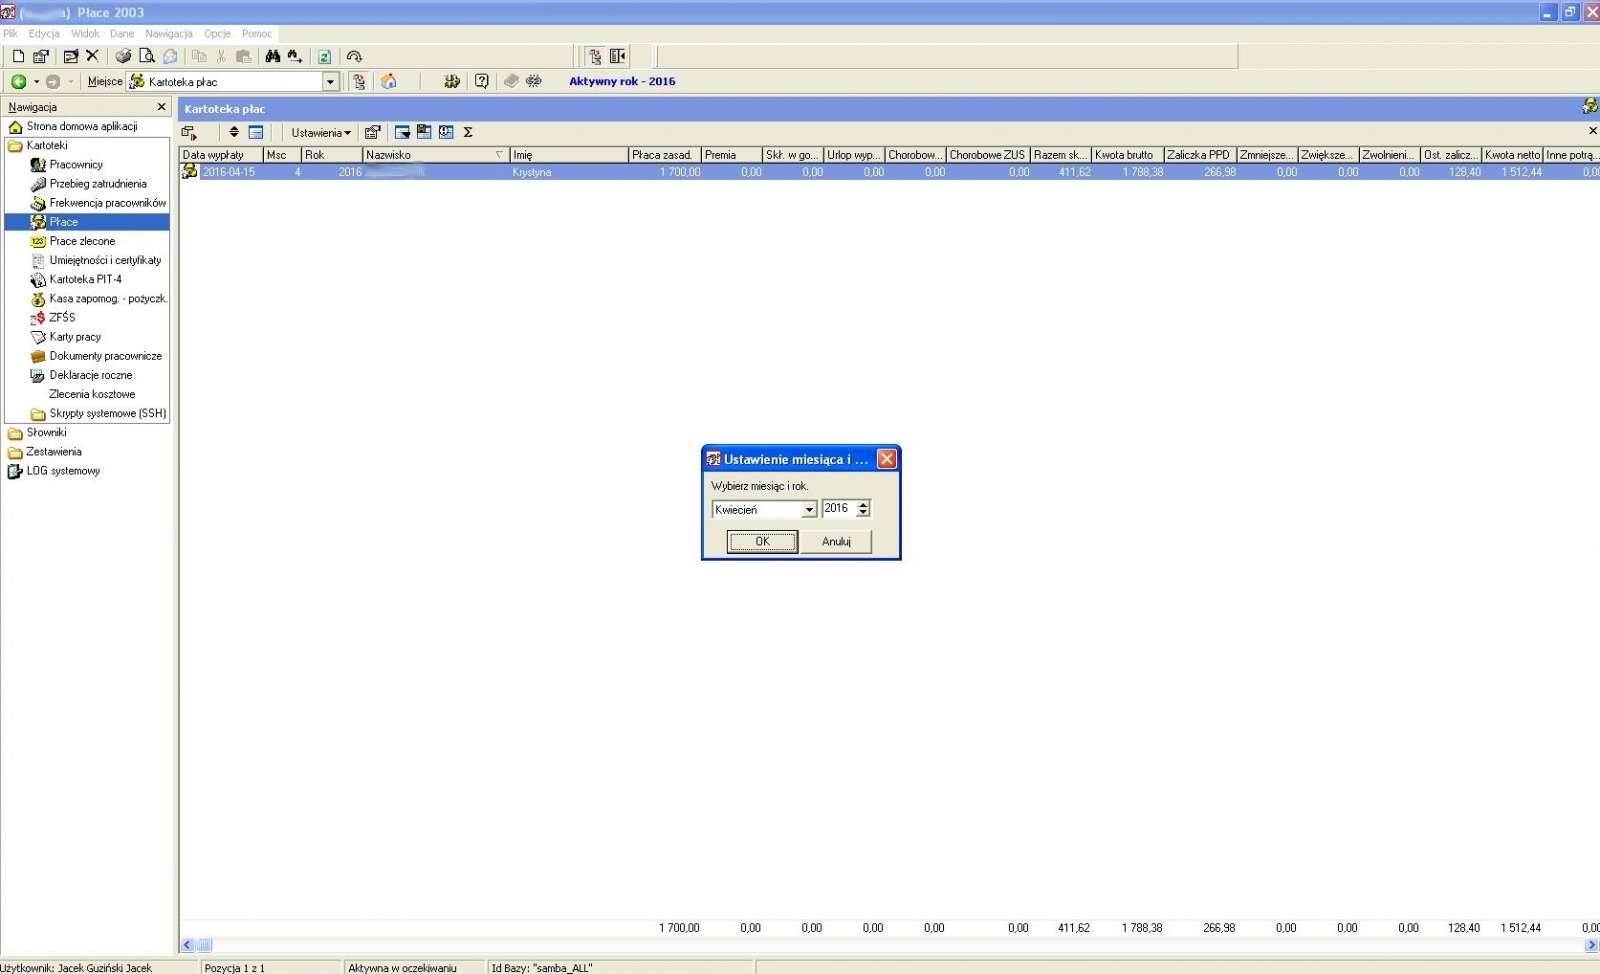1600x974 pixels.
Task: Click the New document icon
Action: [x=18, y=57]
